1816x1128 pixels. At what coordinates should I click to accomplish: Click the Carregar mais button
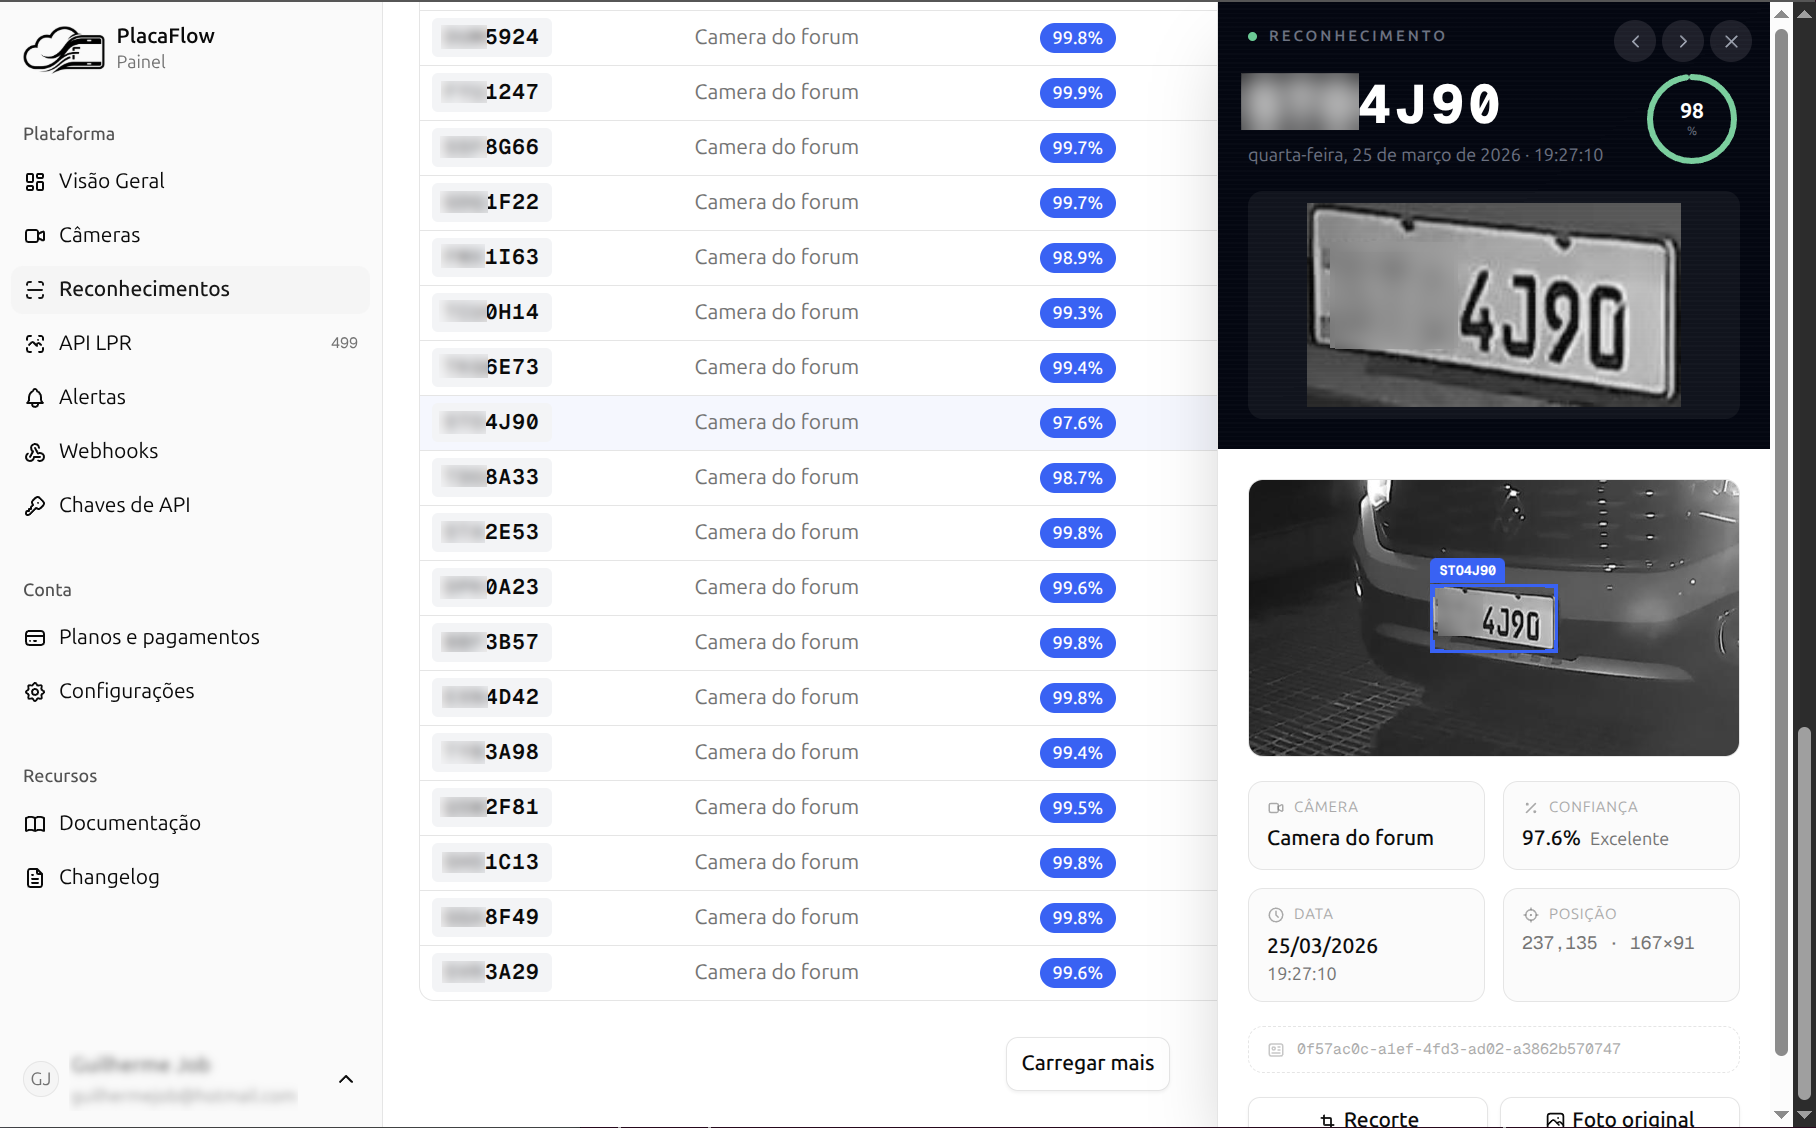pos(1087,1063)
